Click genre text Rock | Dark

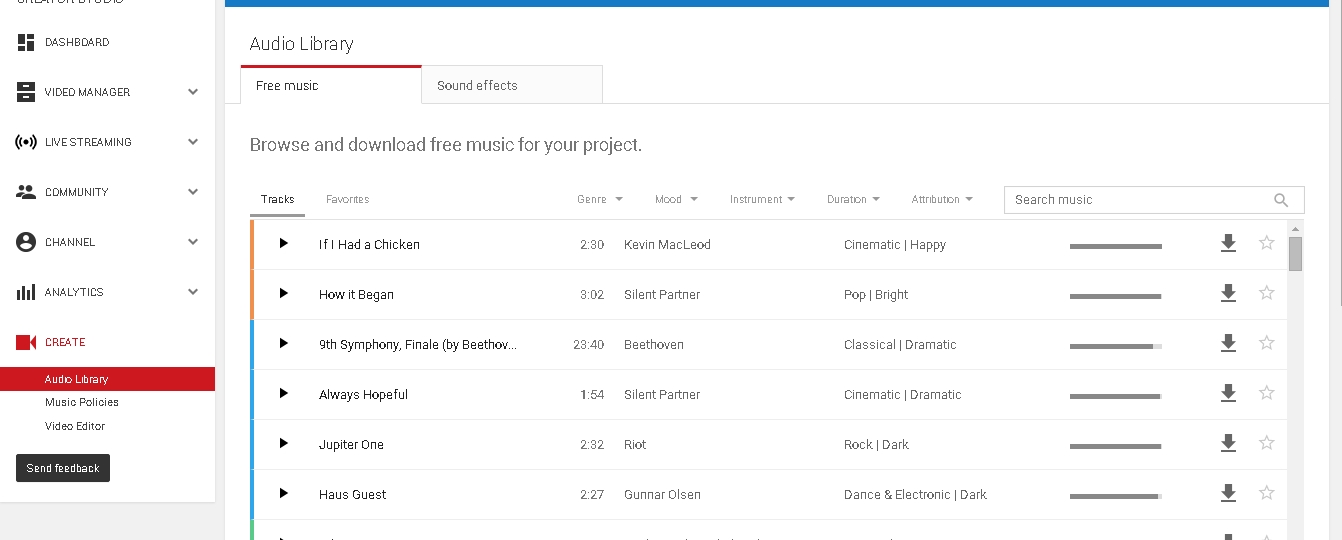coord(876,444)
